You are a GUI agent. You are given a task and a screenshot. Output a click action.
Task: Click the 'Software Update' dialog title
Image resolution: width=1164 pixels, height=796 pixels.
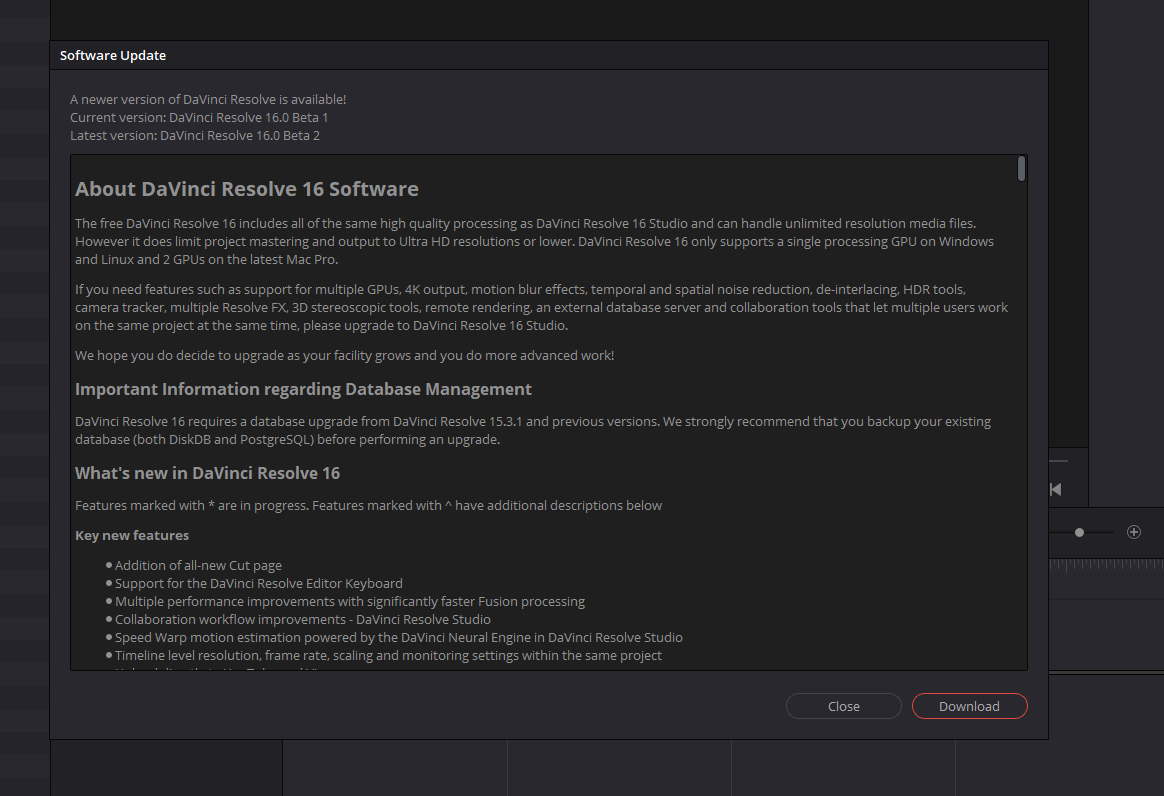pyautogui.click(x=113, y=56)
